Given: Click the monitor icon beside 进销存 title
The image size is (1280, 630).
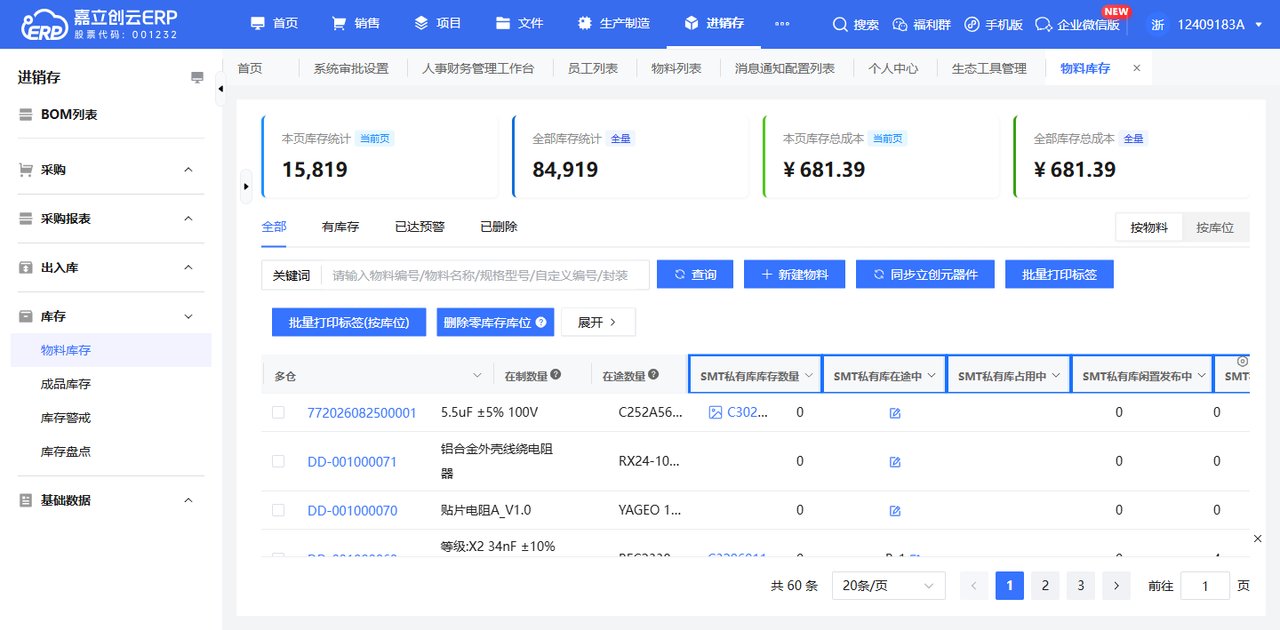Looking at the screenshot, I should tap(197, 78).
